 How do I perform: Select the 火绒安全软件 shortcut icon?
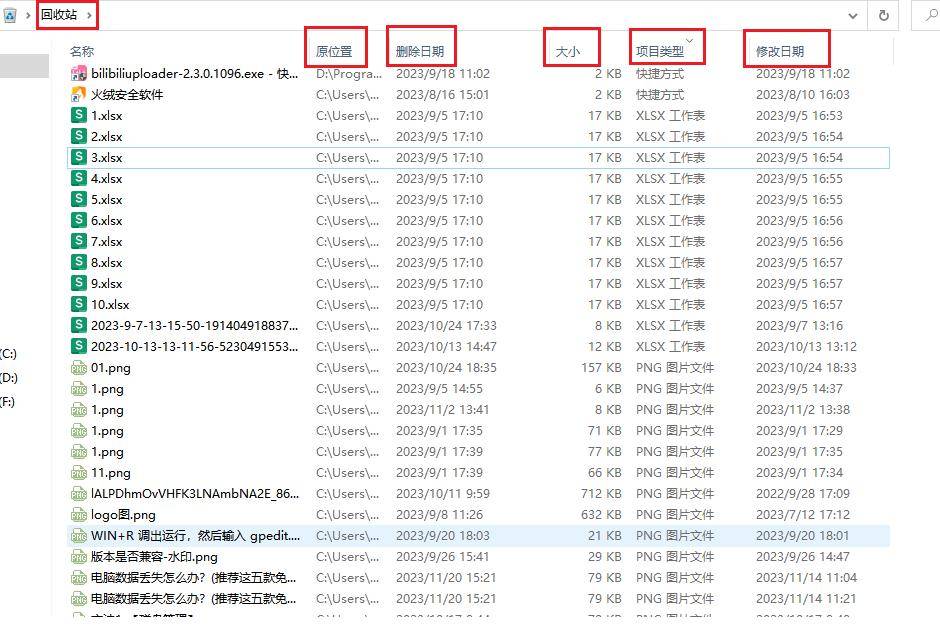tap(79, 94)
